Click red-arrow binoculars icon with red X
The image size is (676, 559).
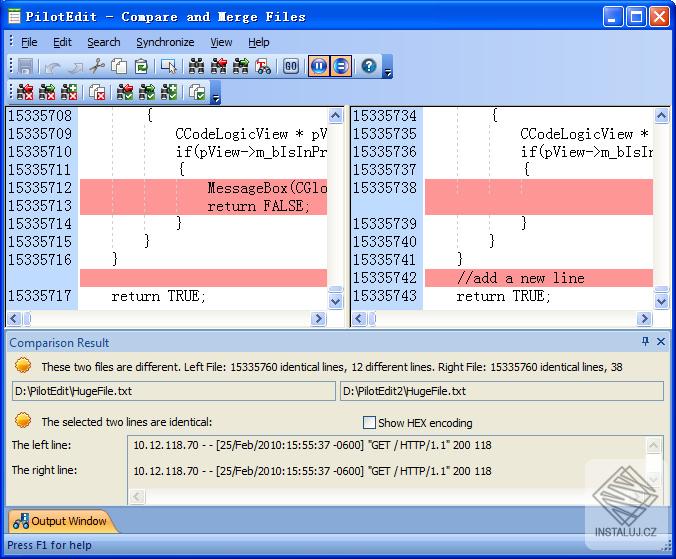[25, 92]
